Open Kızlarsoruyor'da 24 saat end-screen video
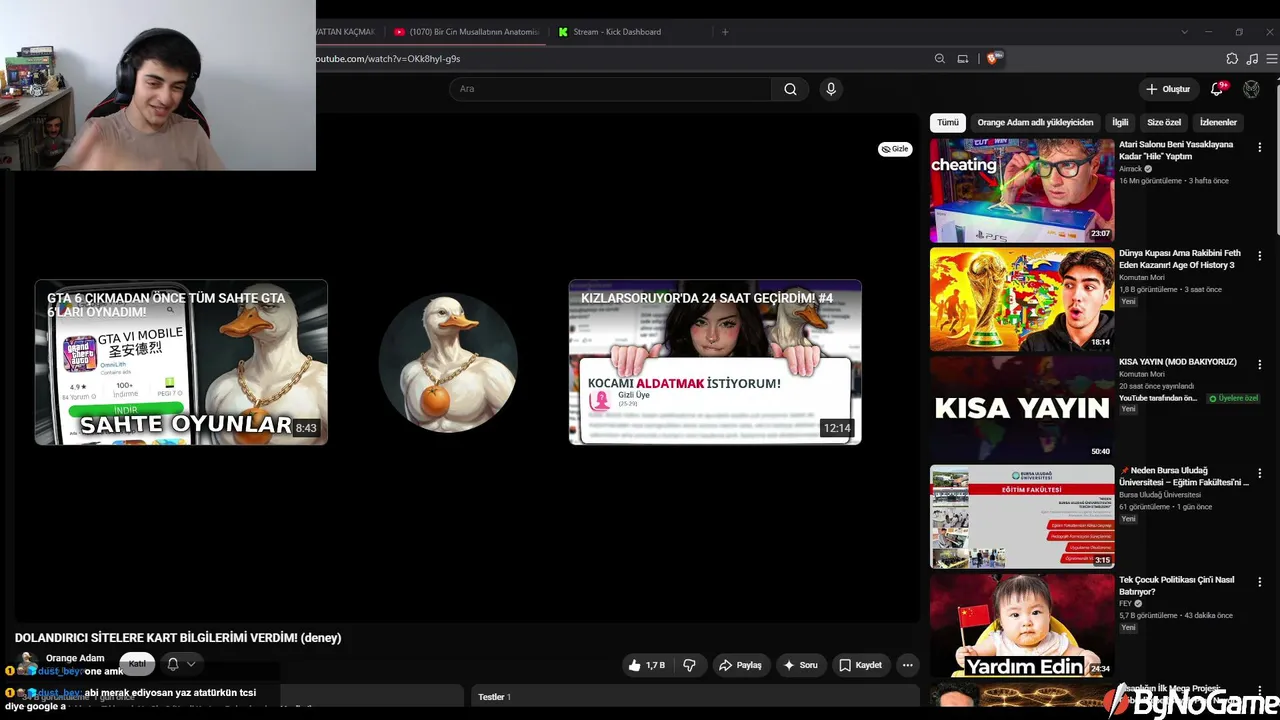1280x720 pixels. pos(715,362)
